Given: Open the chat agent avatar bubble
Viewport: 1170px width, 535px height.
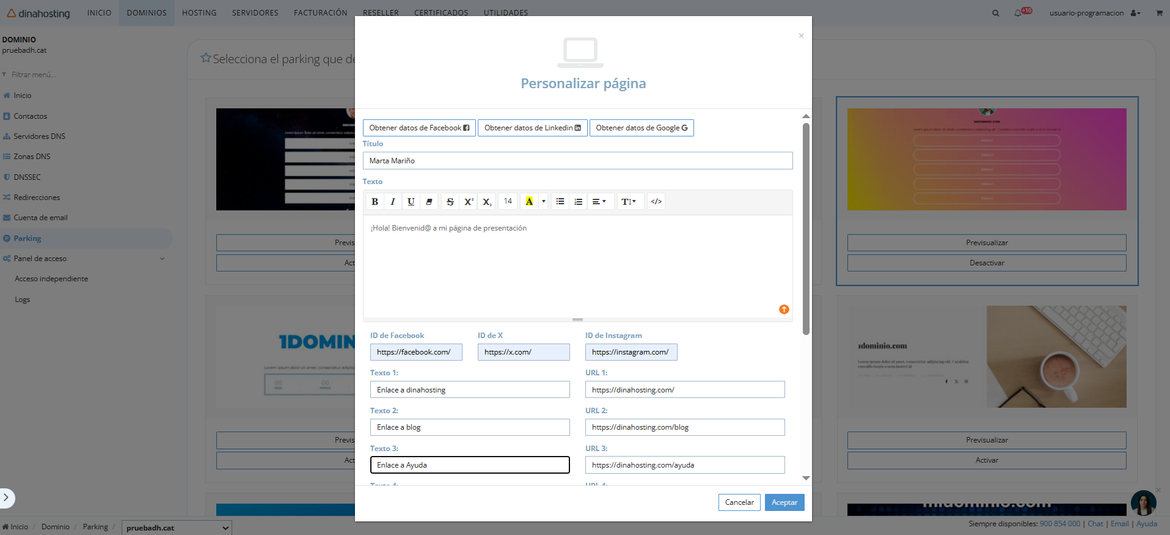Looking at the screenshot, I should (1143, 503).
